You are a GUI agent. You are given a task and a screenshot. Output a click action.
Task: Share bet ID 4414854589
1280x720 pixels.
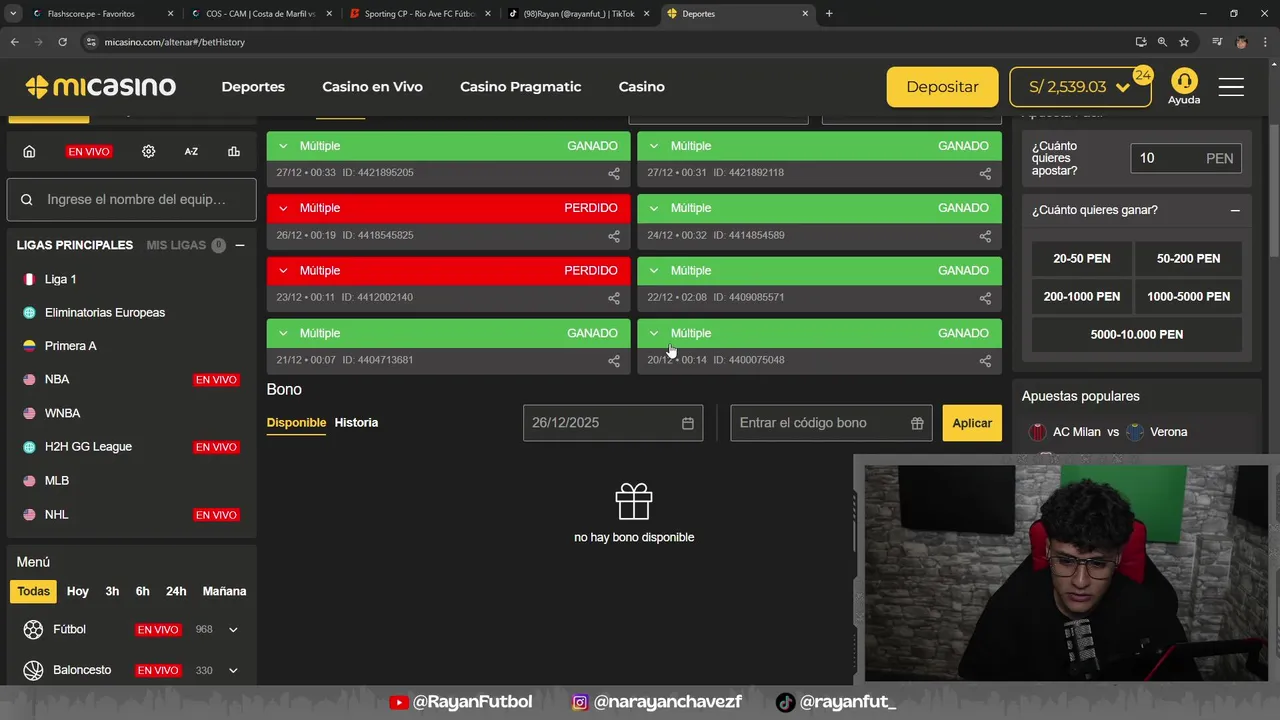click(985, 237)
